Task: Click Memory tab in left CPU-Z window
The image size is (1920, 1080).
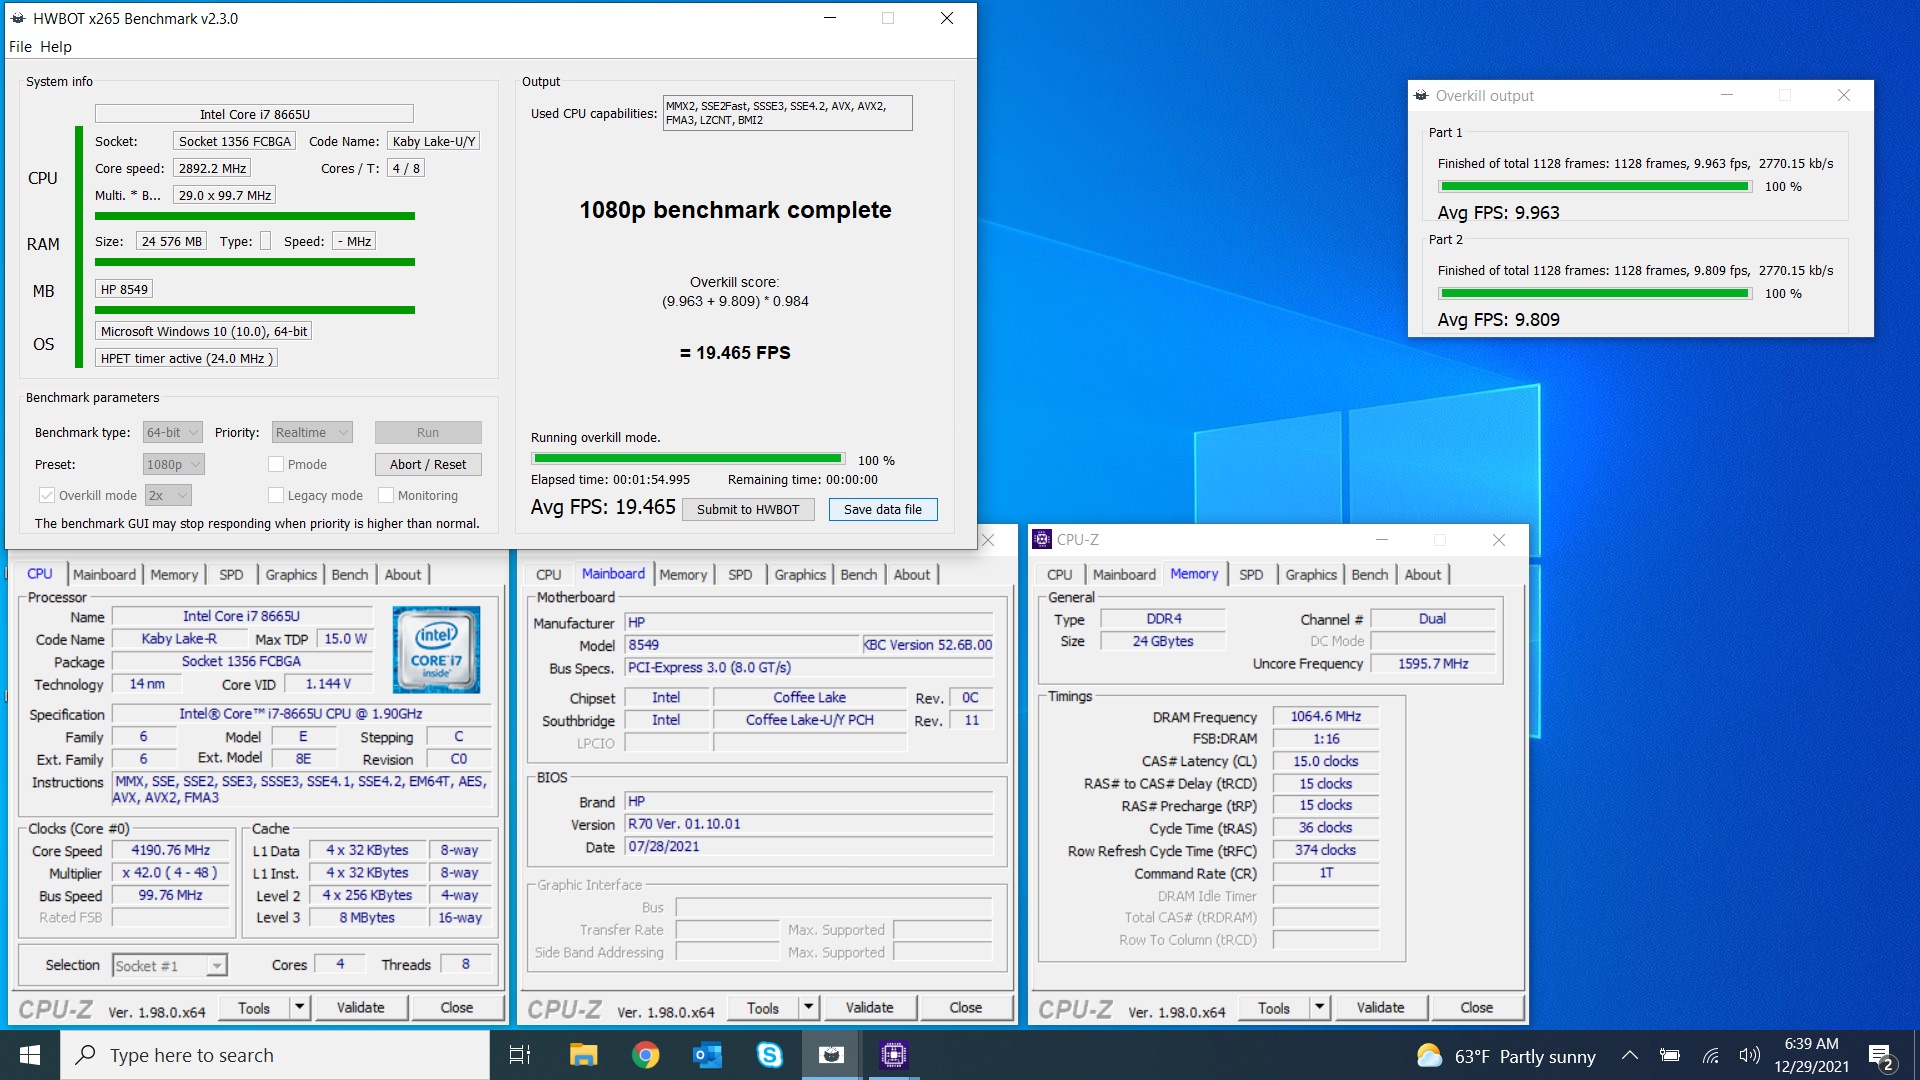Action: click(x=174, y=575)
